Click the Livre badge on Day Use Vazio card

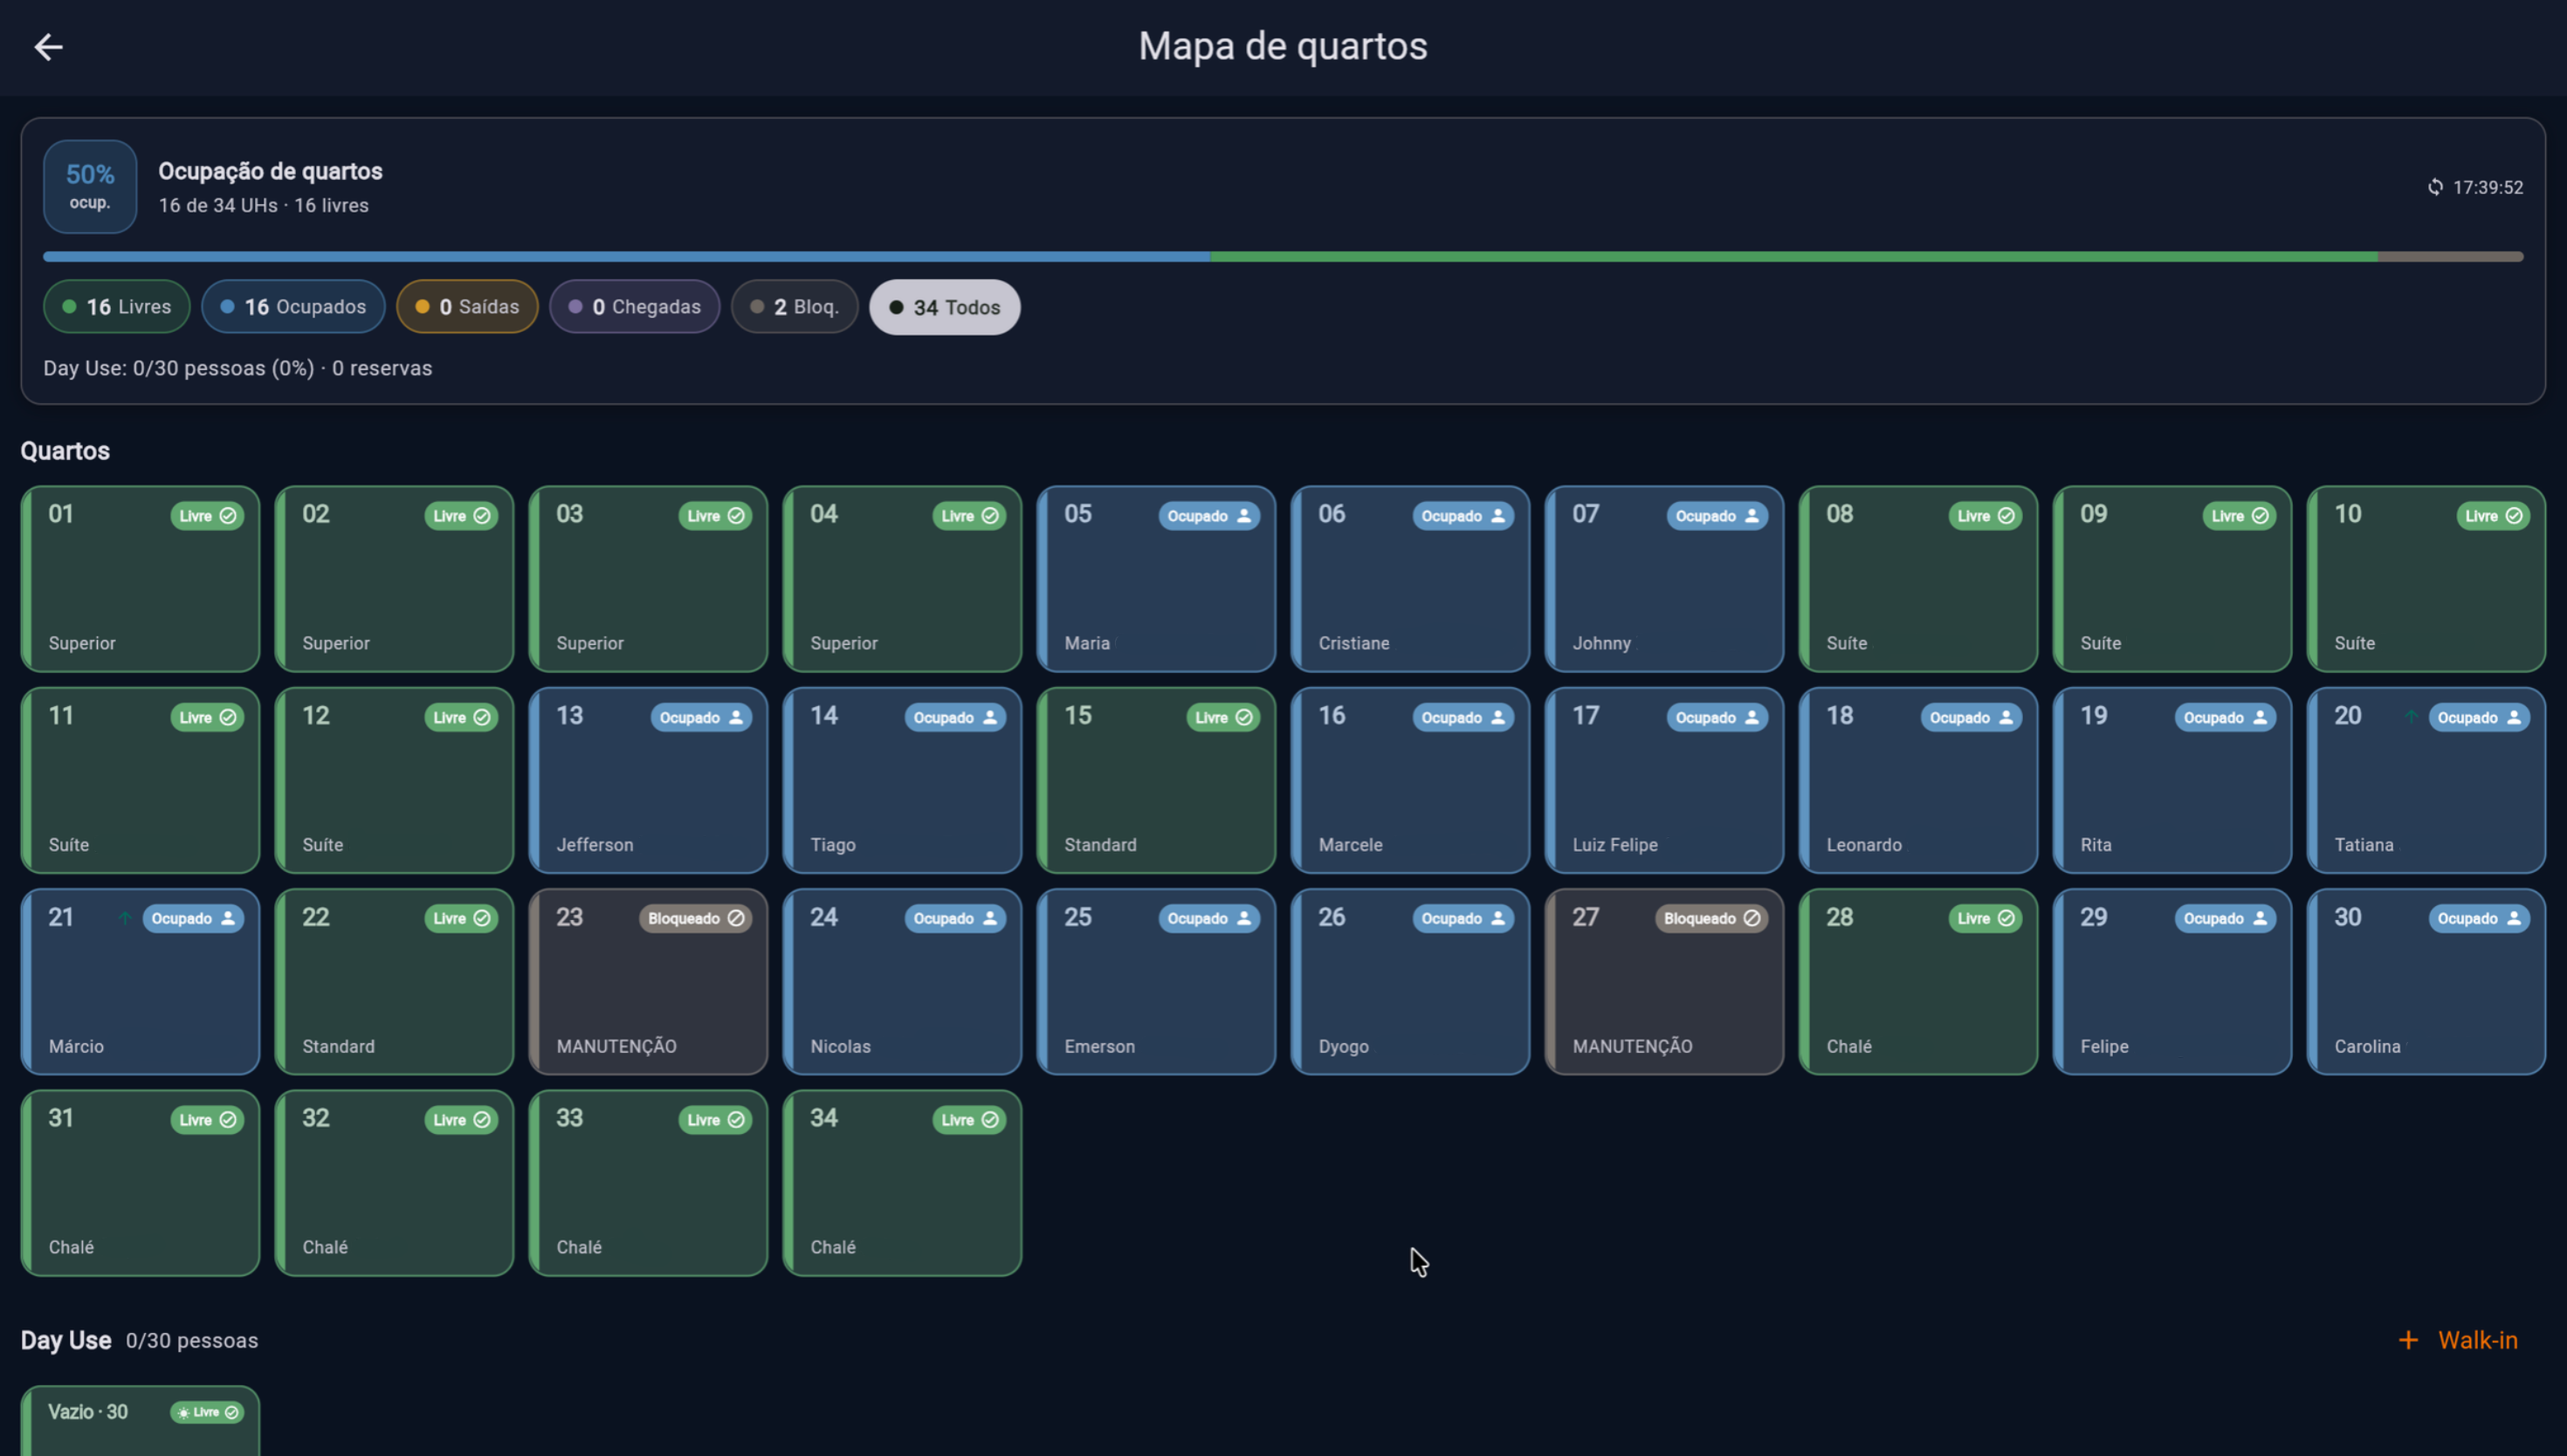tap(207, 1412)
